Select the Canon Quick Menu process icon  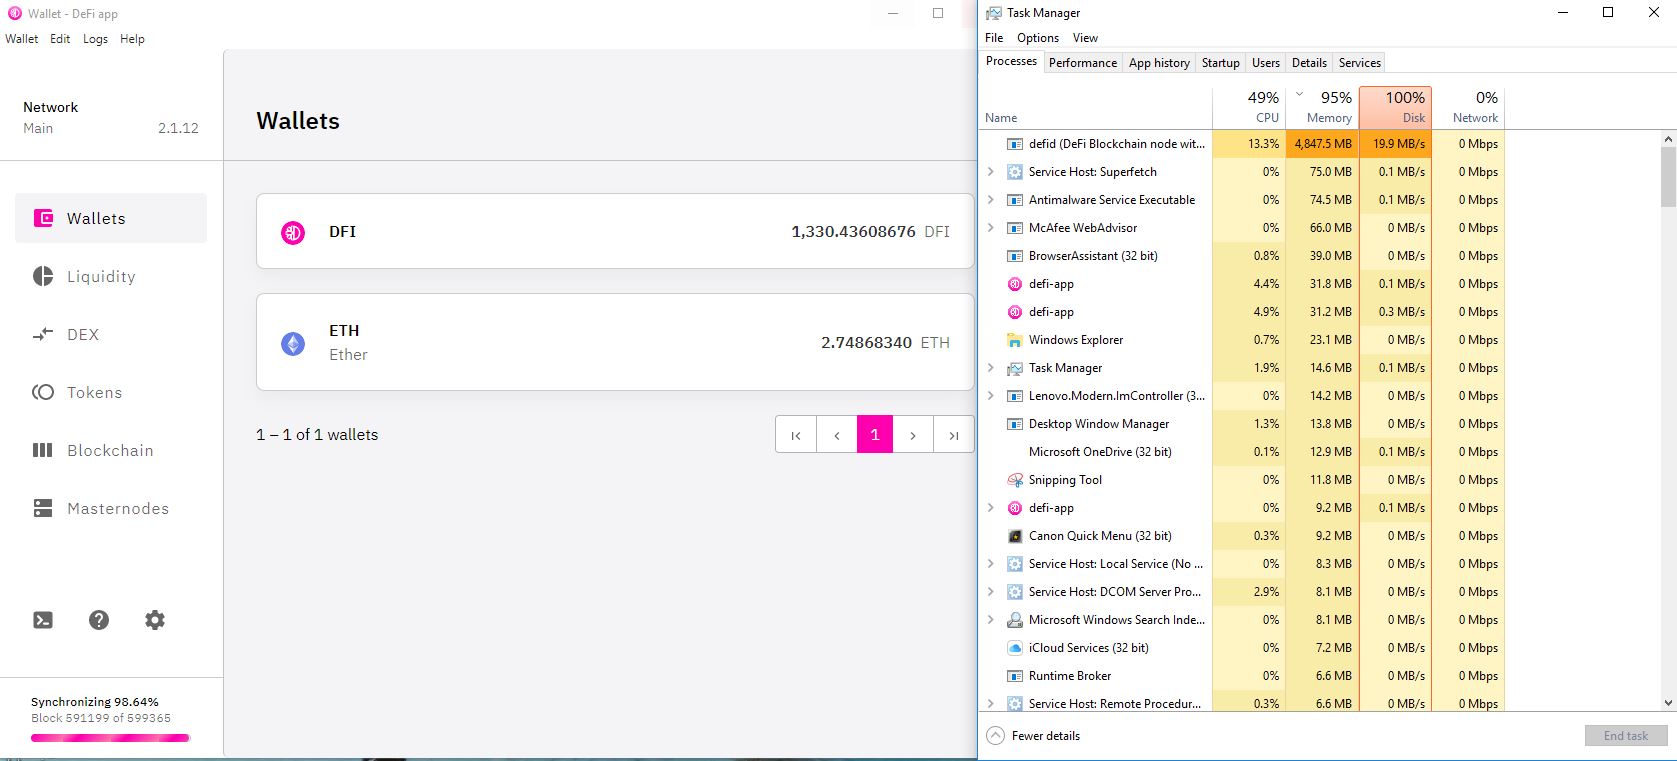coord(1015,536)
